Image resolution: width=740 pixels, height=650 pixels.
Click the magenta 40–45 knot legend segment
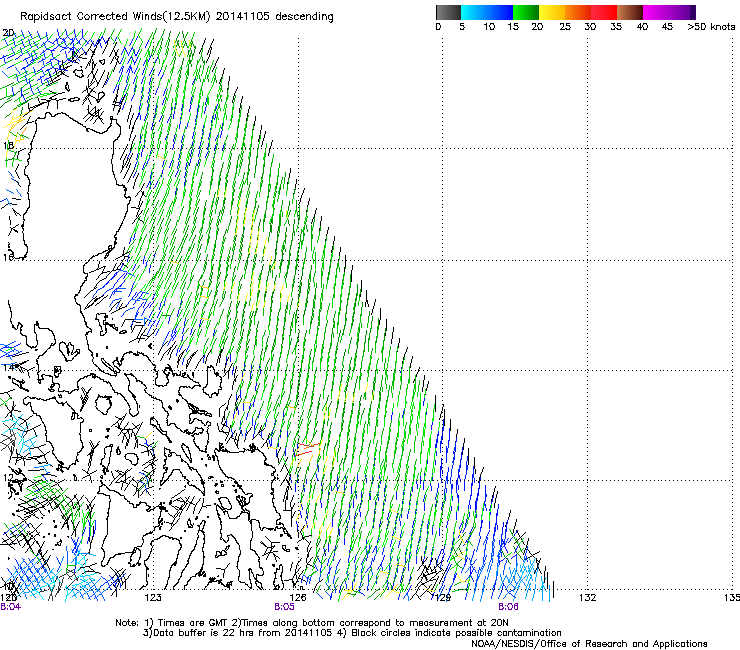(656, 12)
